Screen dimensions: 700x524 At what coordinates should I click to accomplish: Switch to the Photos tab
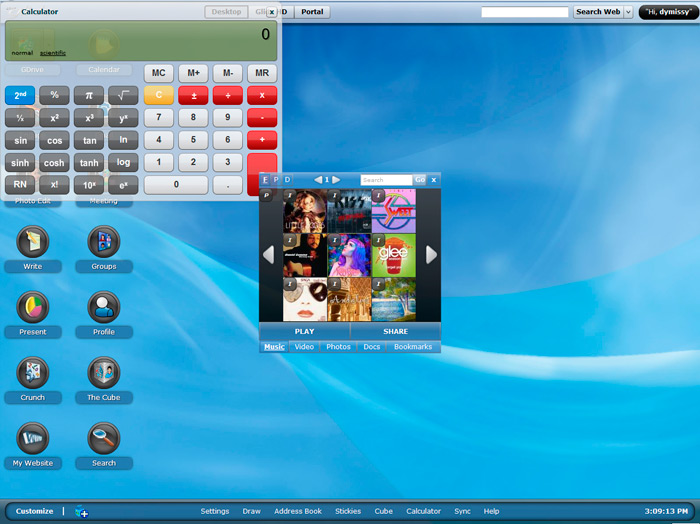click(338, 347)
